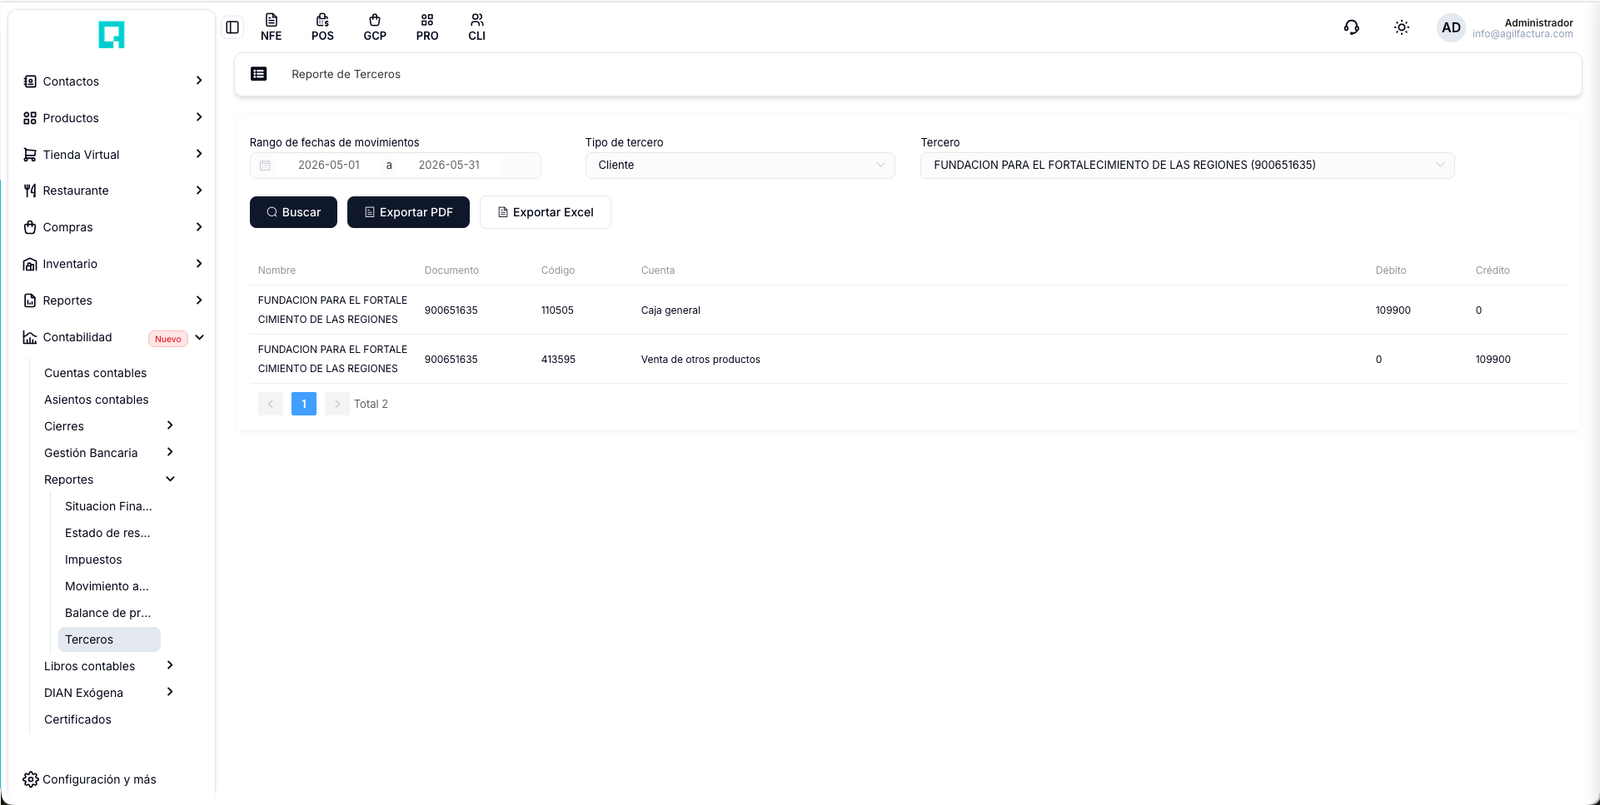This screenshot has width=1600, height=805.
Task: Click the Nuevo badge beside Contabilidad
Action: [x=168, y=339]
